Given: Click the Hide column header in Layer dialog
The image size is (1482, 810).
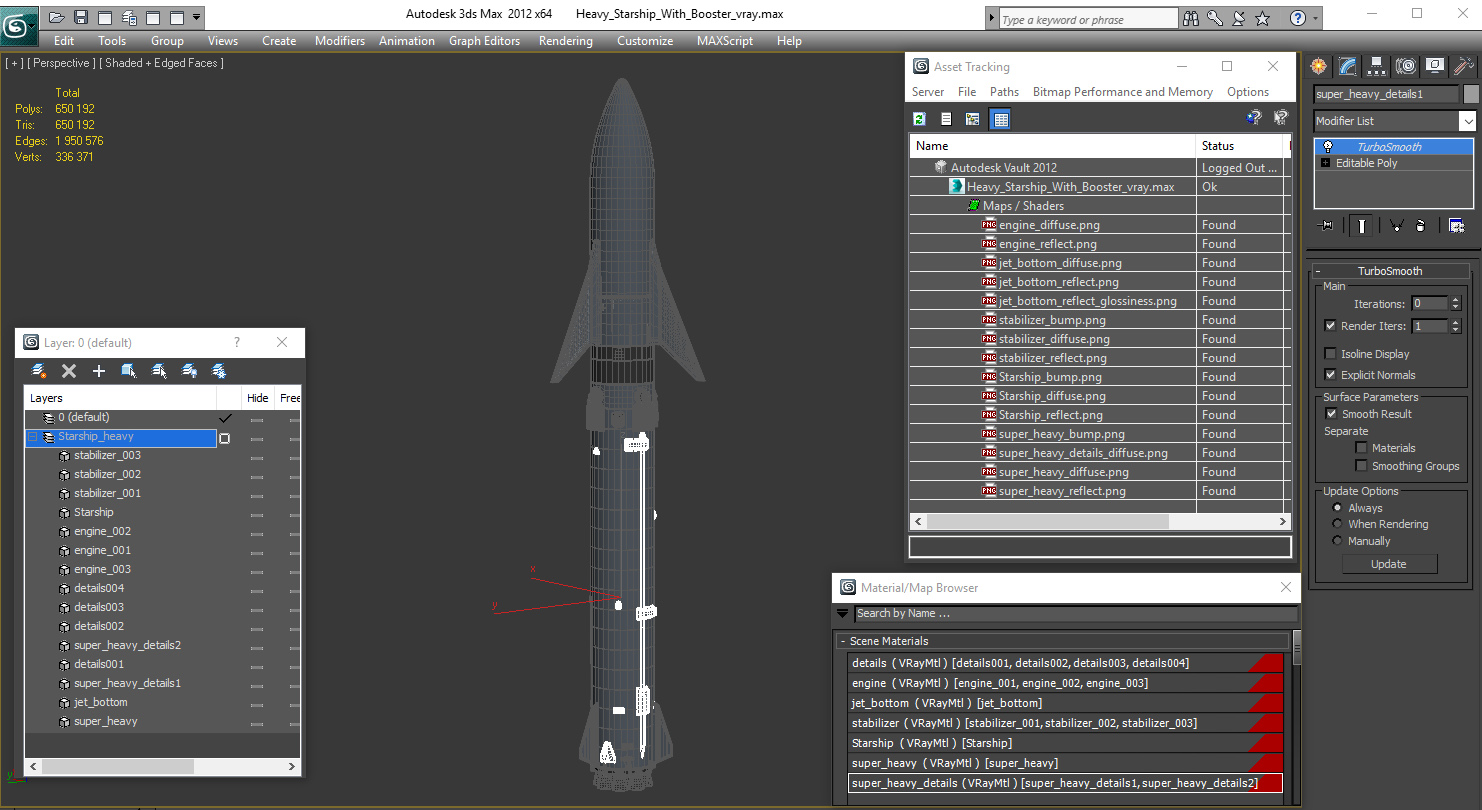Looking at the screenshot, I should pyautogui.click(x=257, y=398).
